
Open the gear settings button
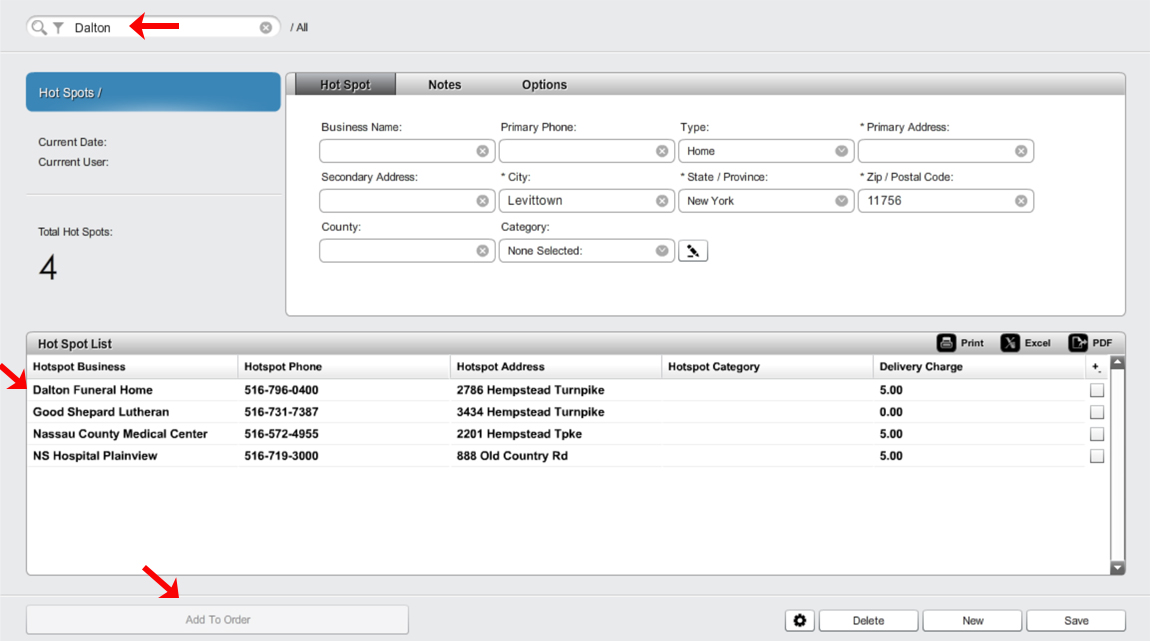point(800,620)
